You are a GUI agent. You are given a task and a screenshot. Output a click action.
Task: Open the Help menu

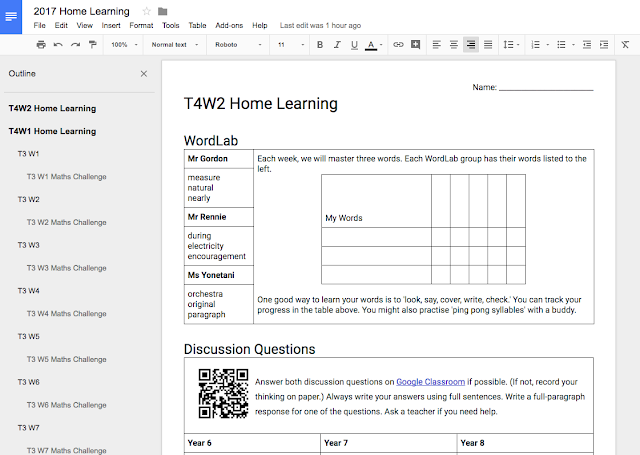click(260, 25)
